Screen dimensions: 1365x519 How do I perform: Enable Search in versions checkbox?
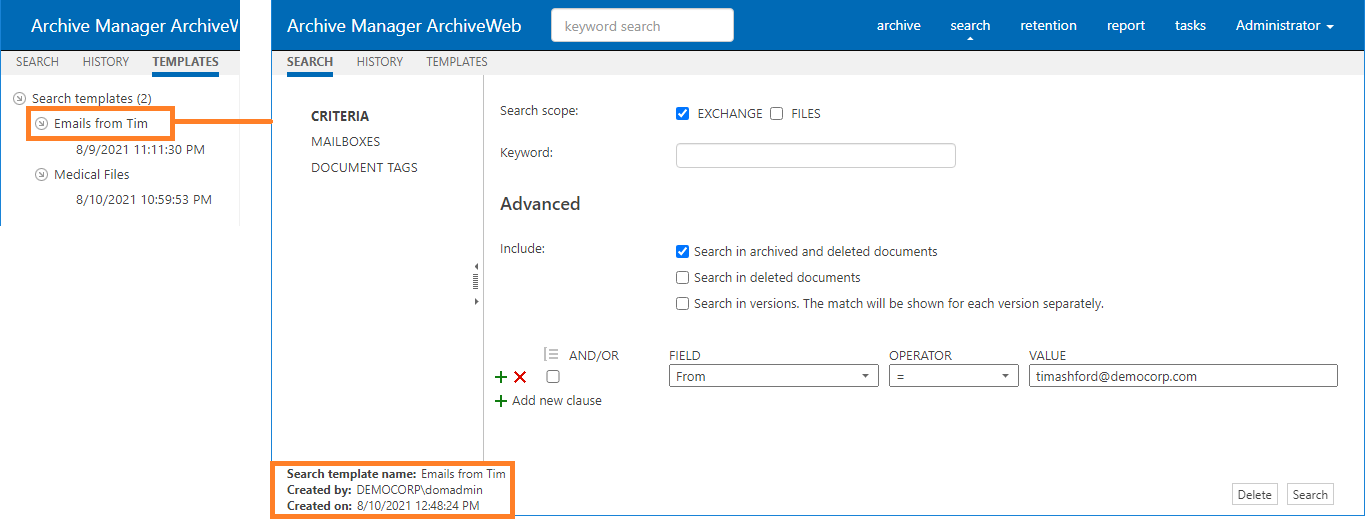pyautogui.click(x=683, y=304)
